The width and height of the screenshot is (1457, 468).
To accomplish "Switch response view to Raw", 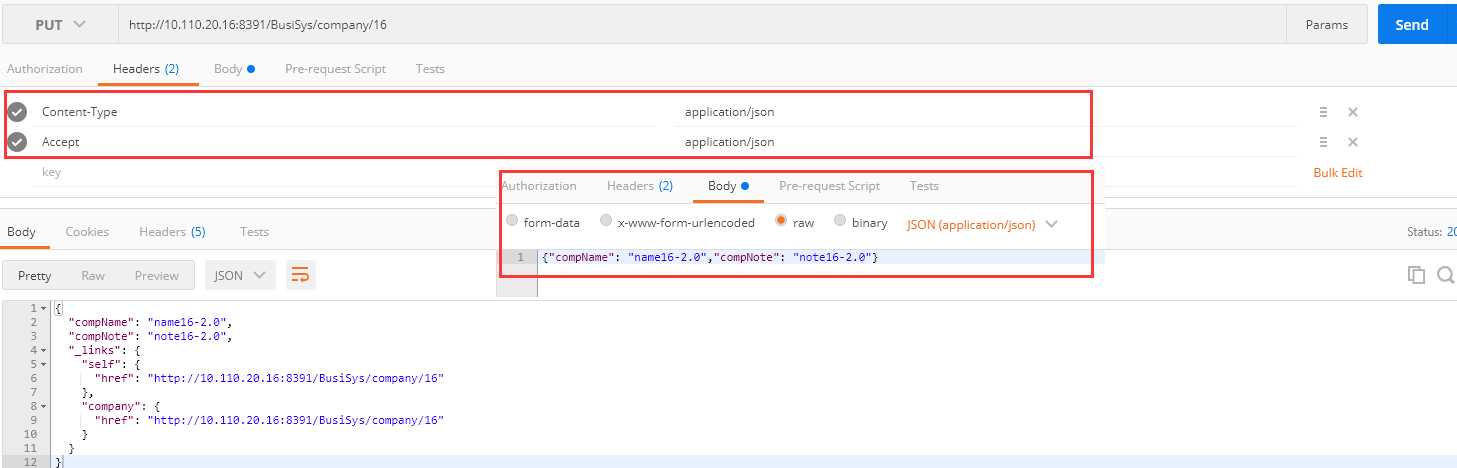I will (93, 275).
